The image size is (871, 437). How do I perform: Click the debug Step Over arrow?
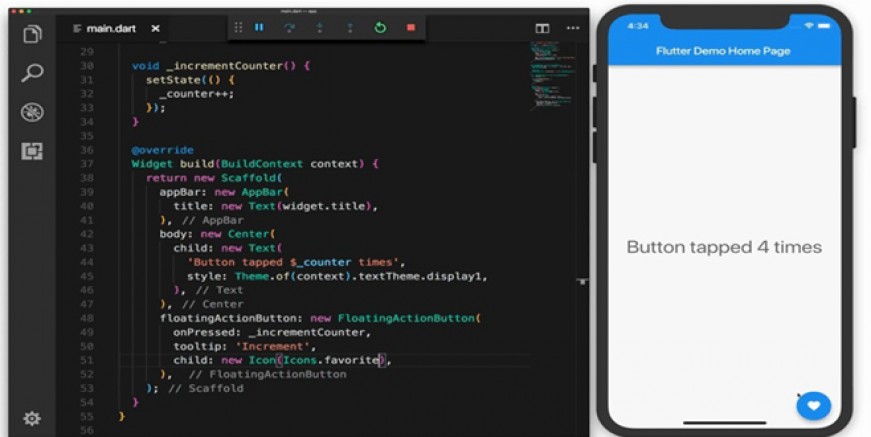point(289,28)
